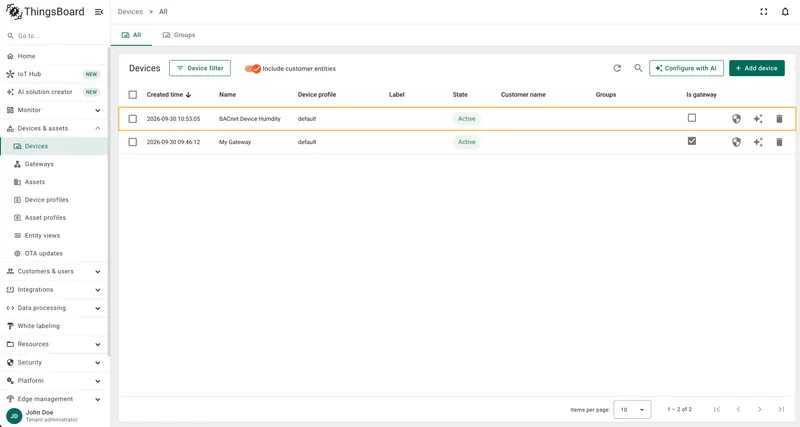Select all devices header checkbox
The image size is (800, 427).
point(133,95)
